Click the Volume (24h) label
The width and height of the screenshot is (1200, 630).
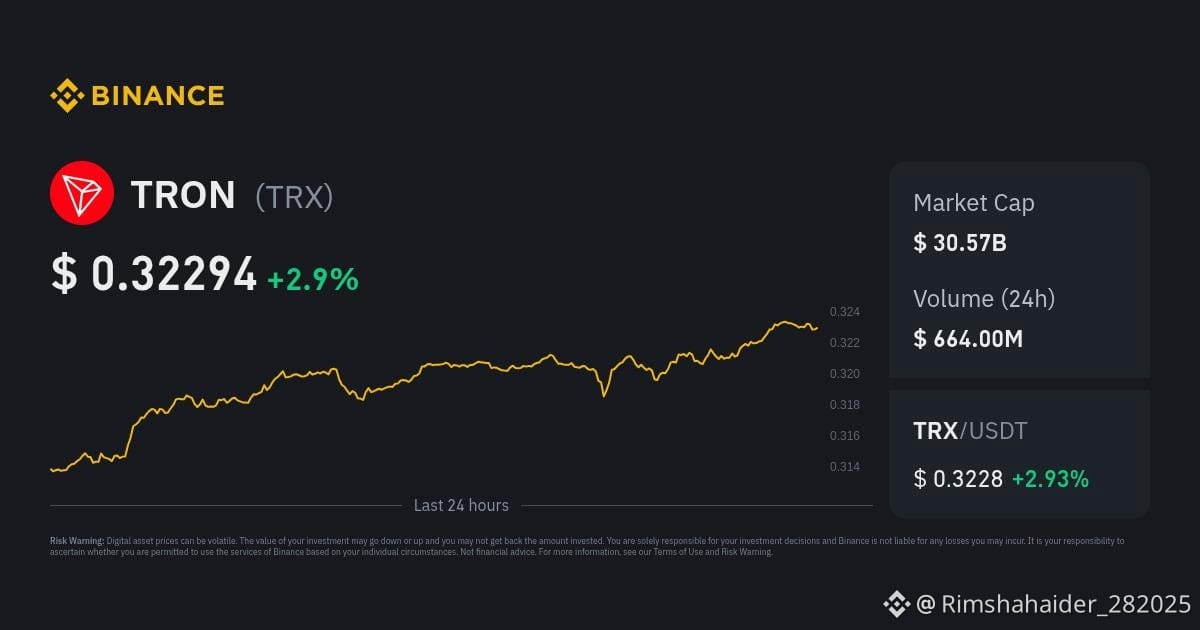[x=984, y=298]
